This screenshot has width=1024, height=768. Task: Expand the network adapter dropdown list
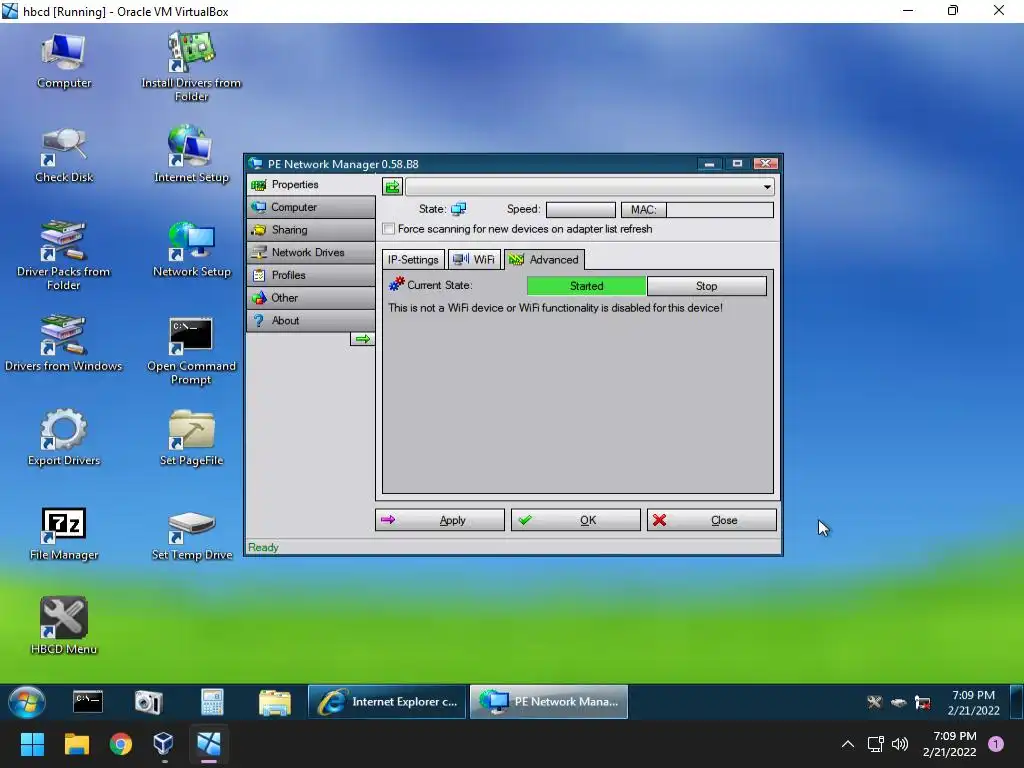(767, 187)
